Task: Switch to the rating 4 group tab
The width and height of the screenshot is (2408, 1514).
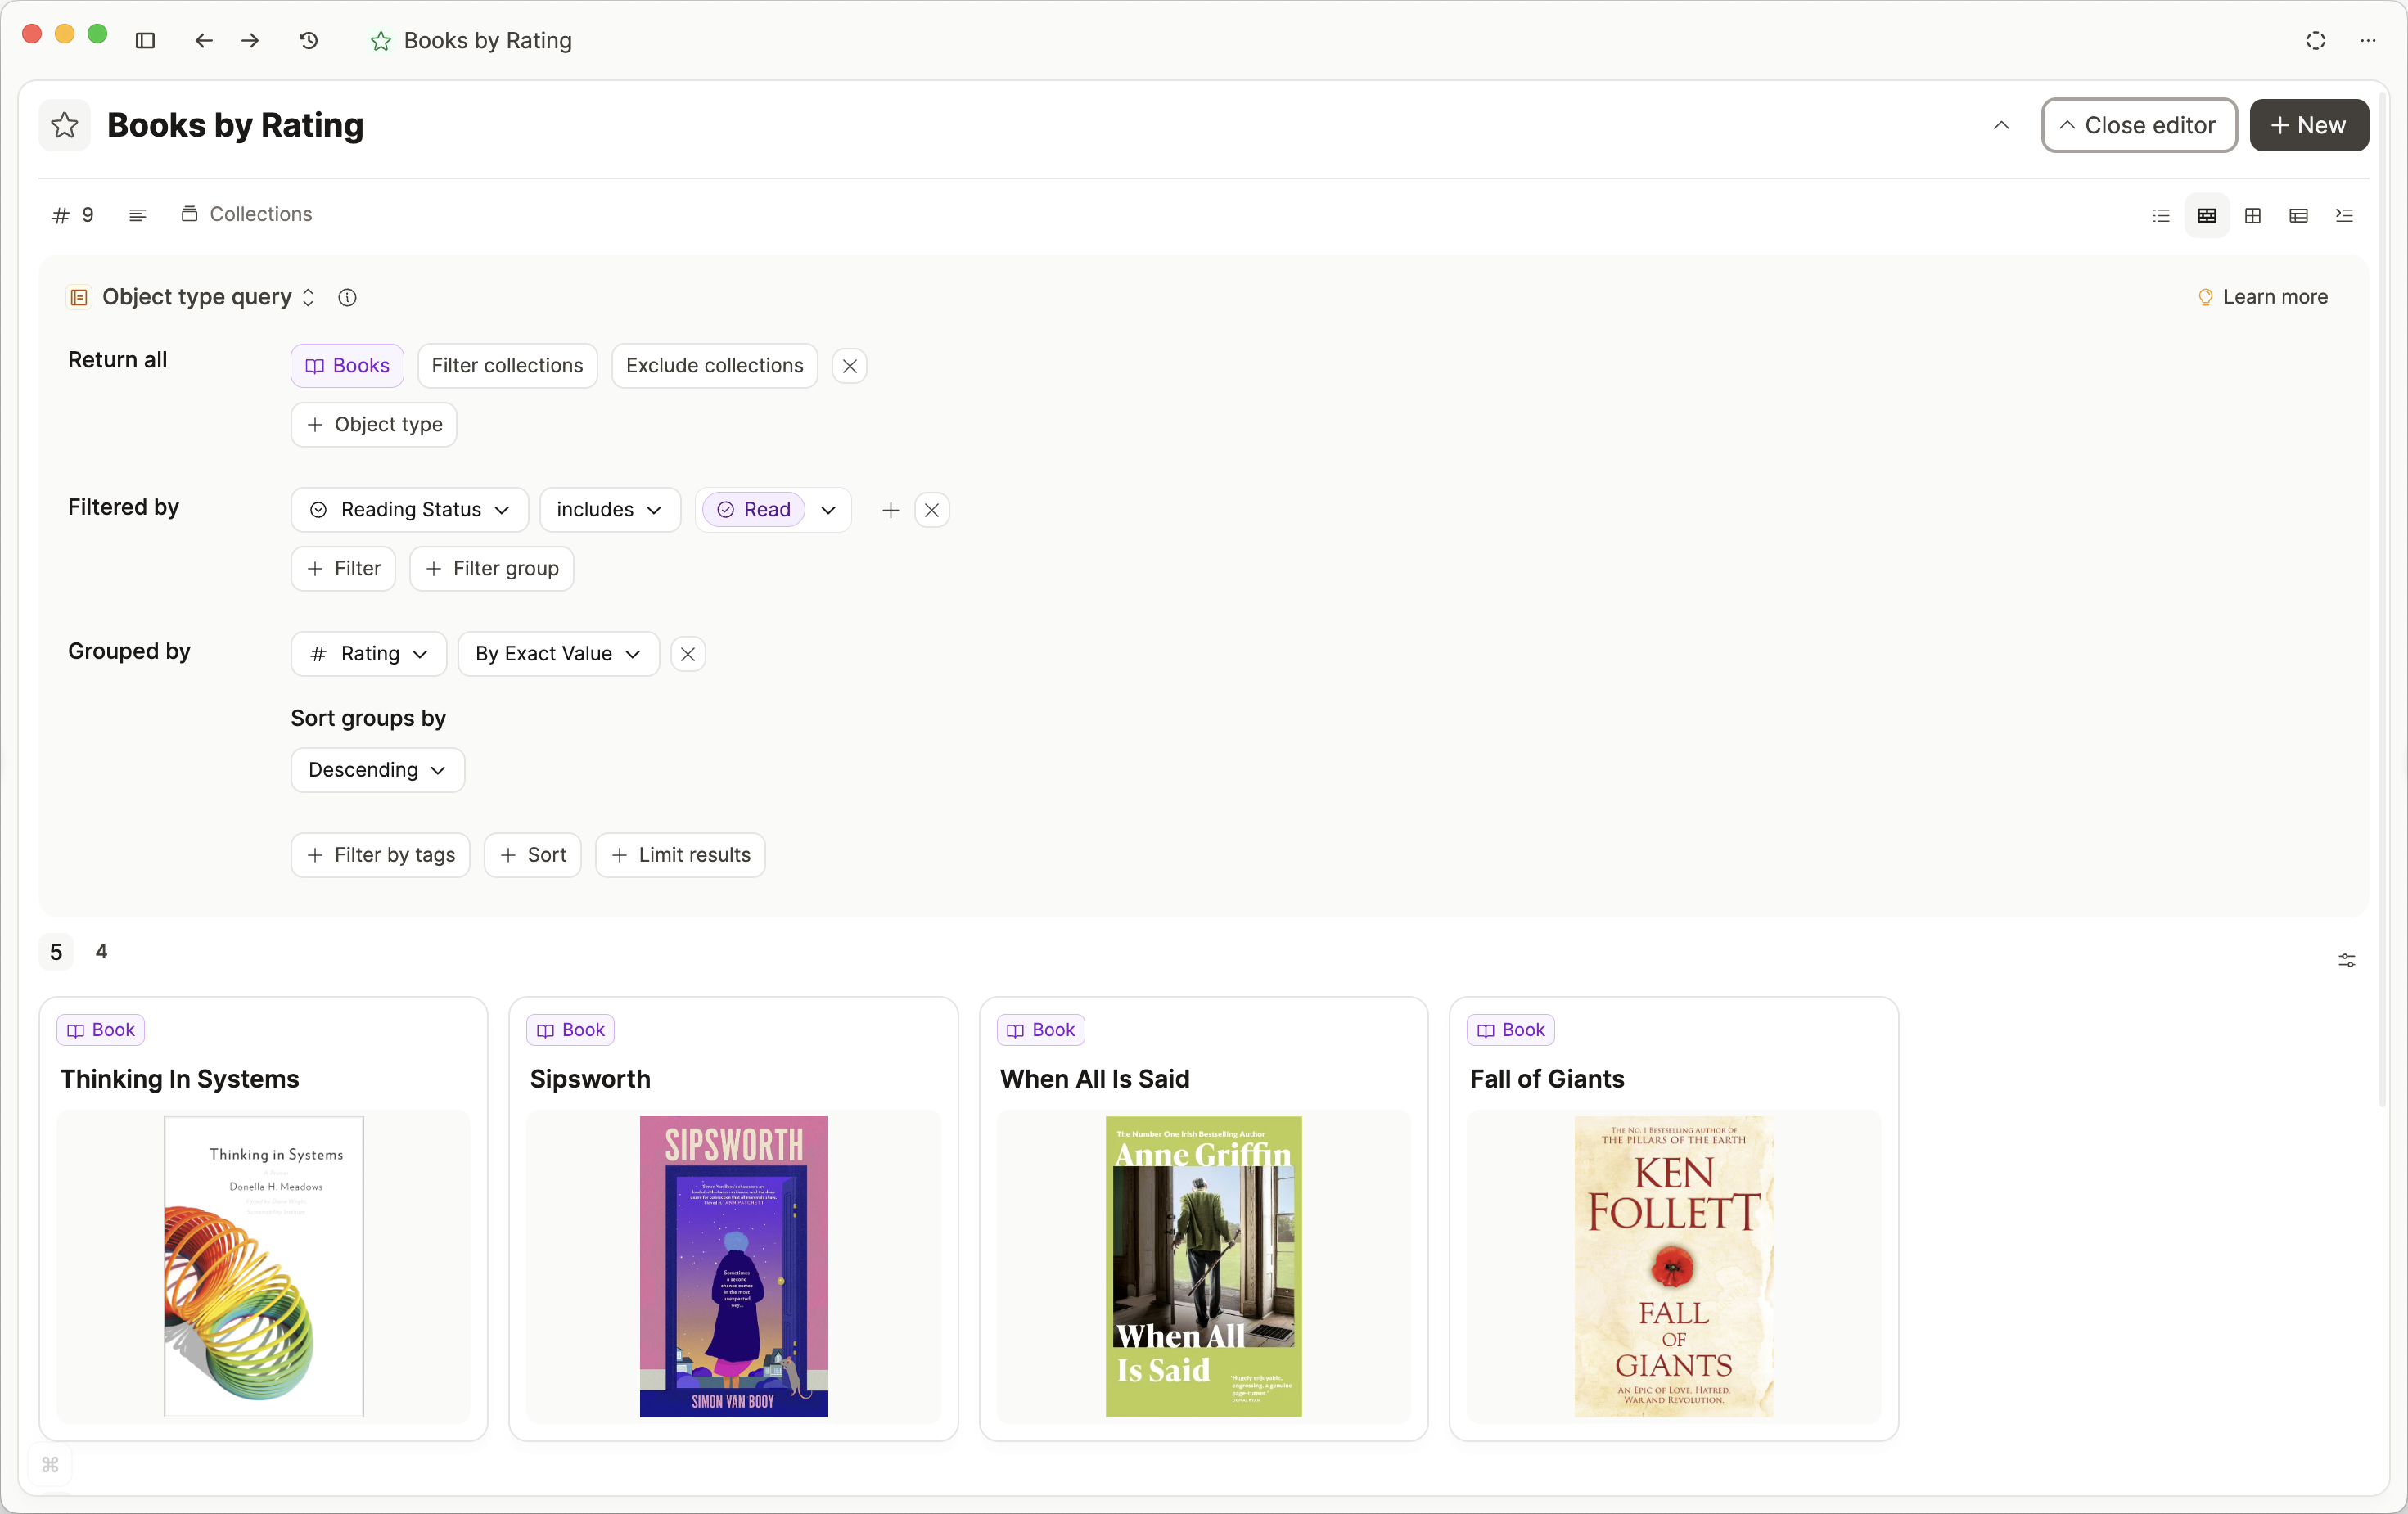Action: coord(101,951)
